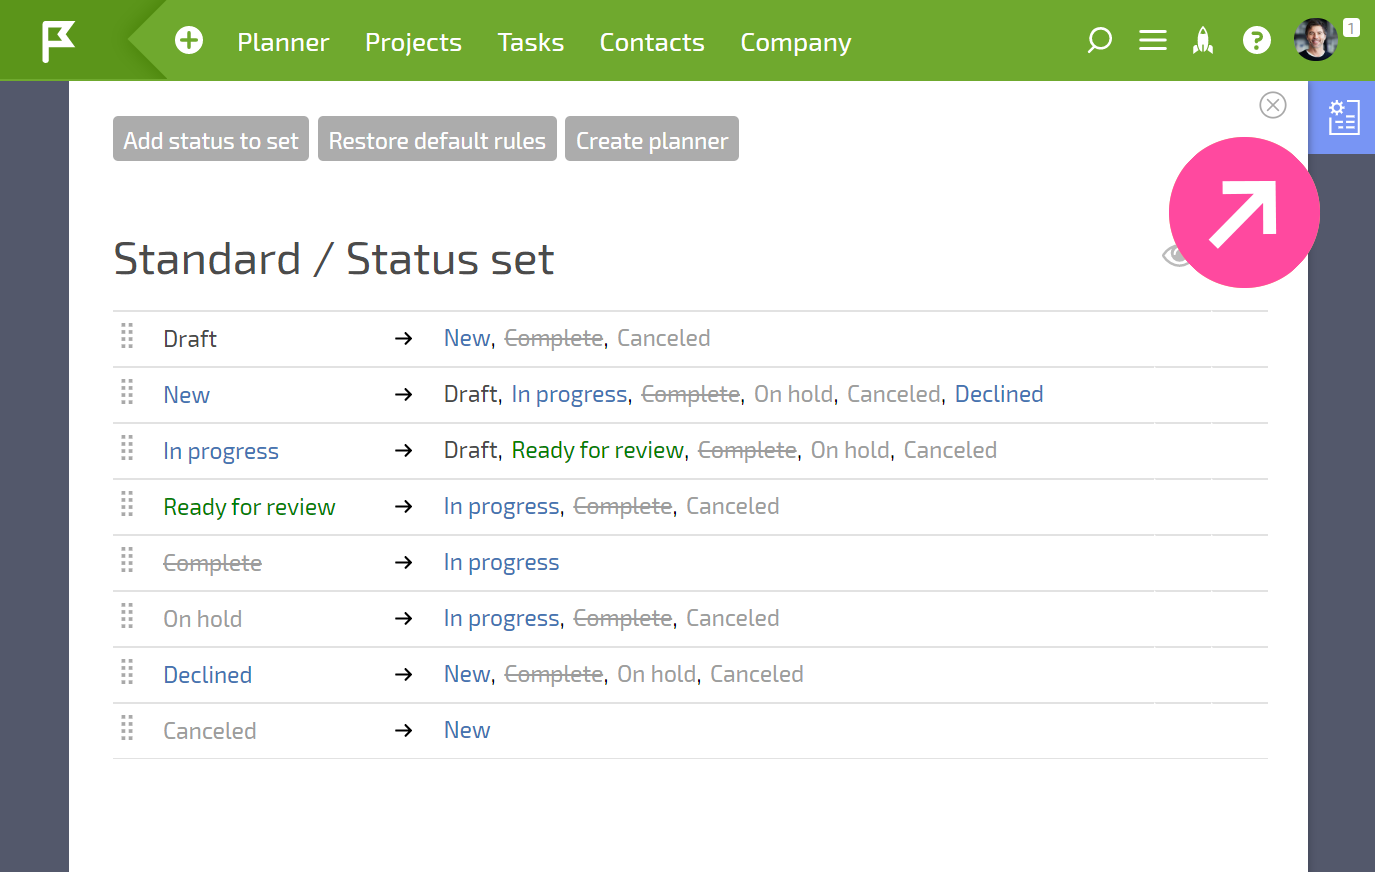Click Declined in the New row's transitions
Screen dimensions: 1375x872
tap(999, 394)
